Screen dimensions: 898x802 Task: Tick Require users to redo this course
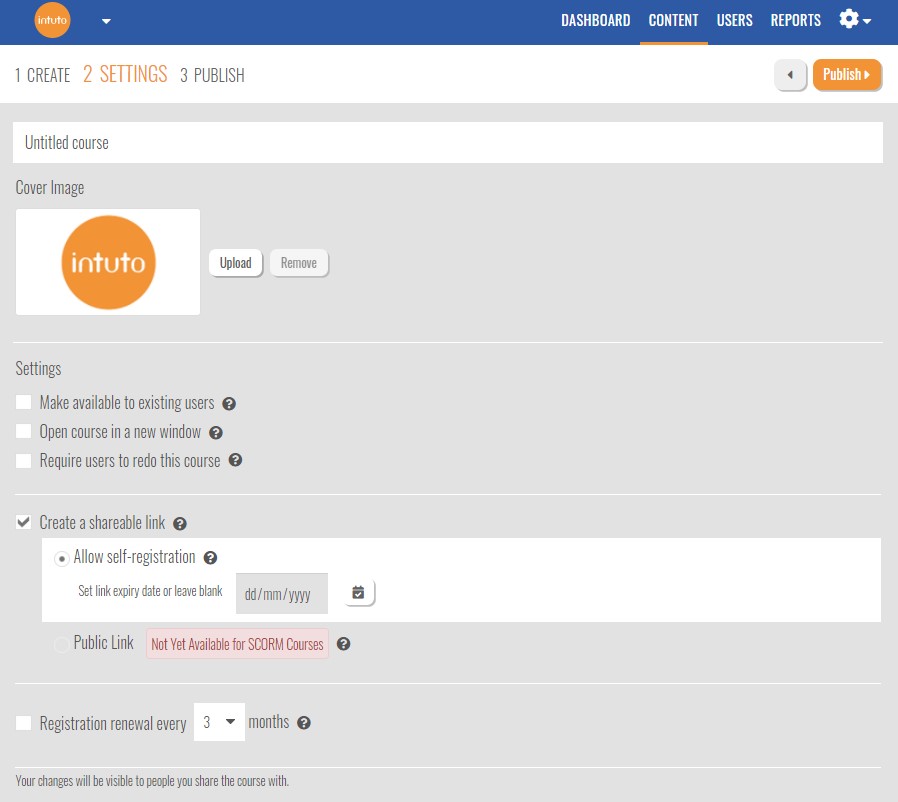click(x=24, y=461)
